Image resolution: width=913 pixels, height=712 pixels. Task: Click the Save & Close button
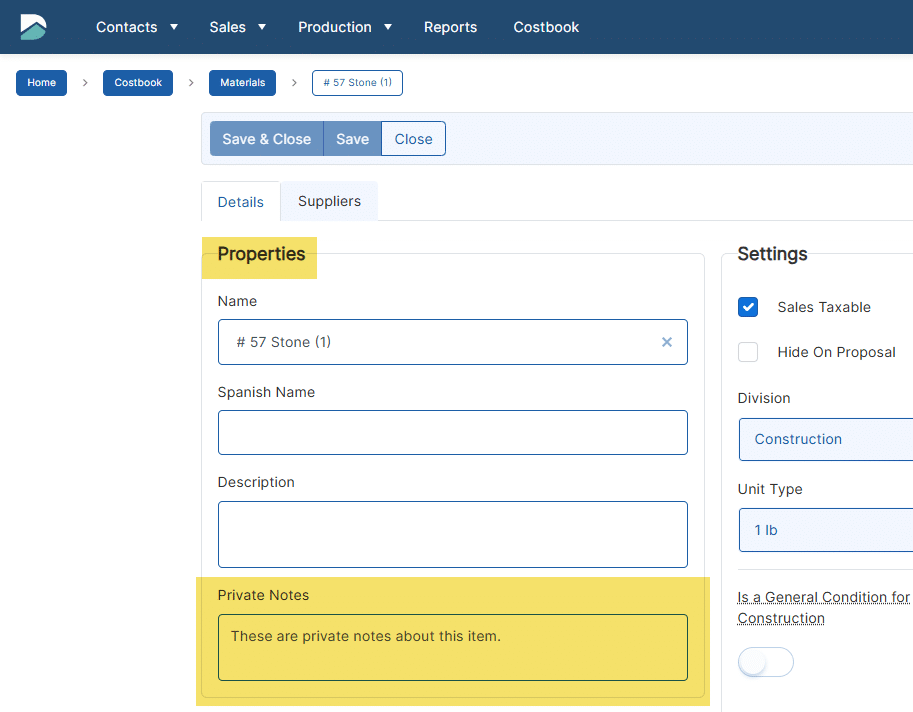[266, 139]
